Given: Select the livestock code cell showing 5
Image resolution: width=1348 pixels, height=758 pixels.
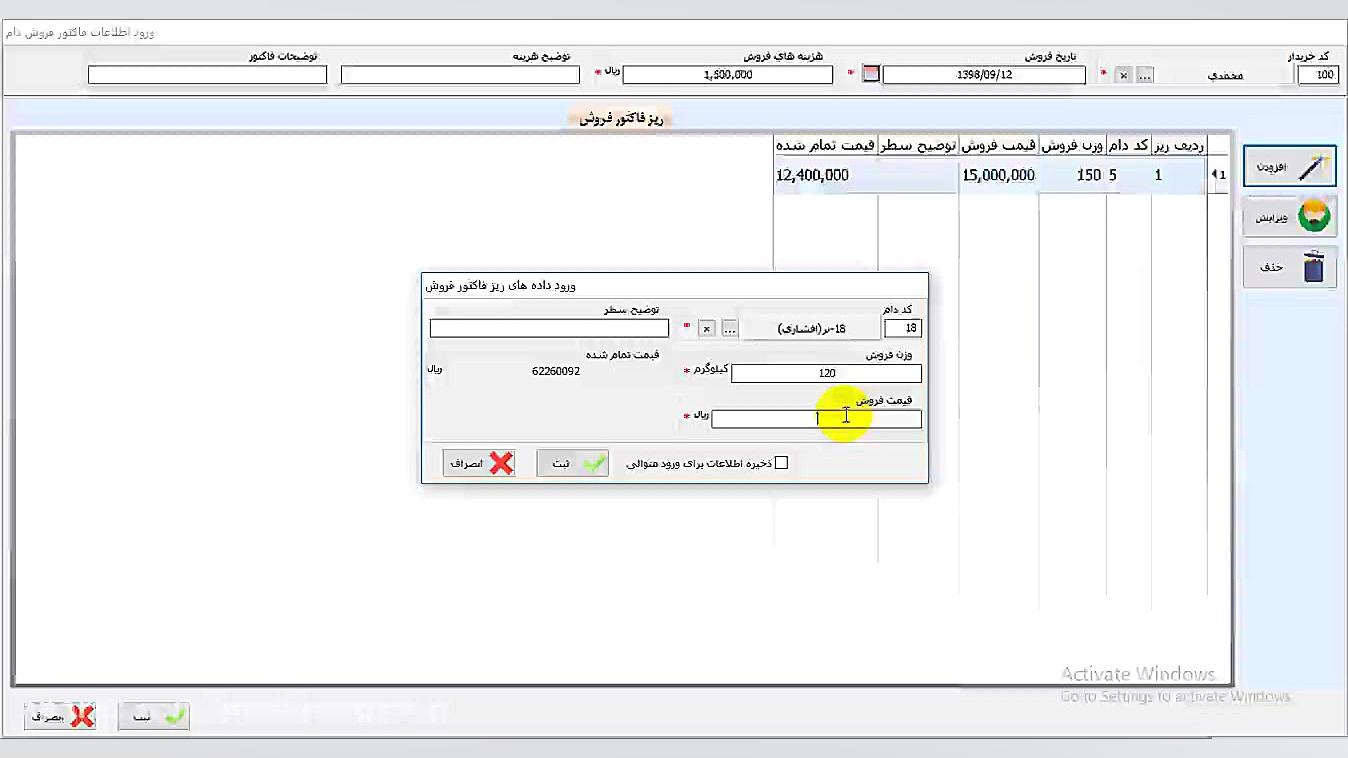Looking at the screenshot, I should pos(1128,175).
